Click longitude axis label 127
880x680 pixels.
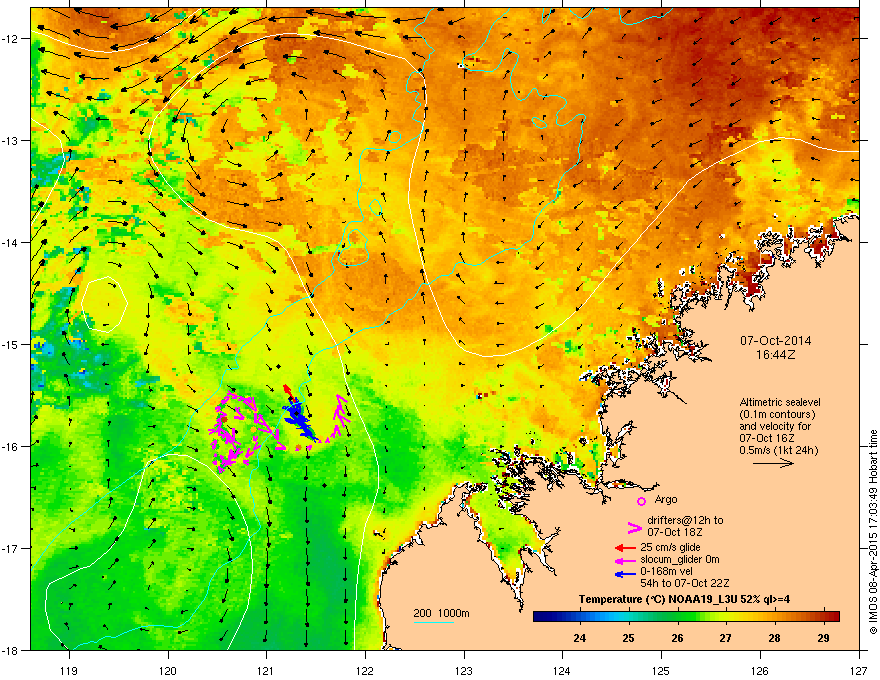[x=859, y=670]
